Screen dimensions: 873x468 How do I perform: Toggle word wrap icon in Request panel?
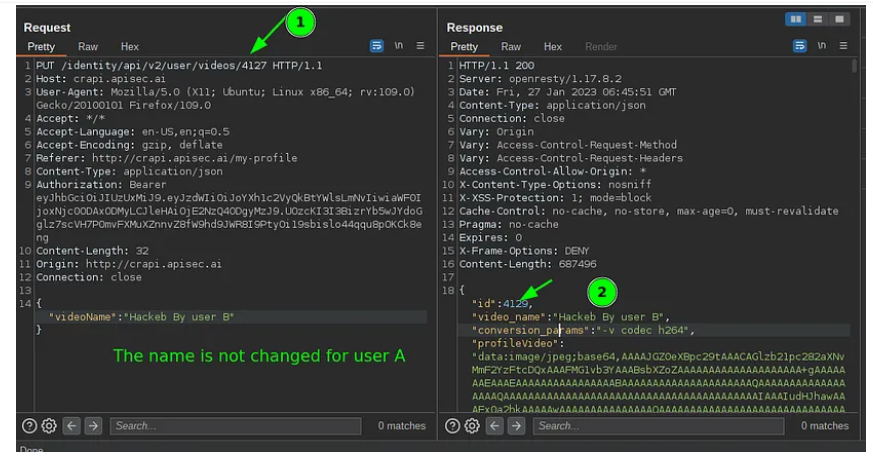pos(376,46)
